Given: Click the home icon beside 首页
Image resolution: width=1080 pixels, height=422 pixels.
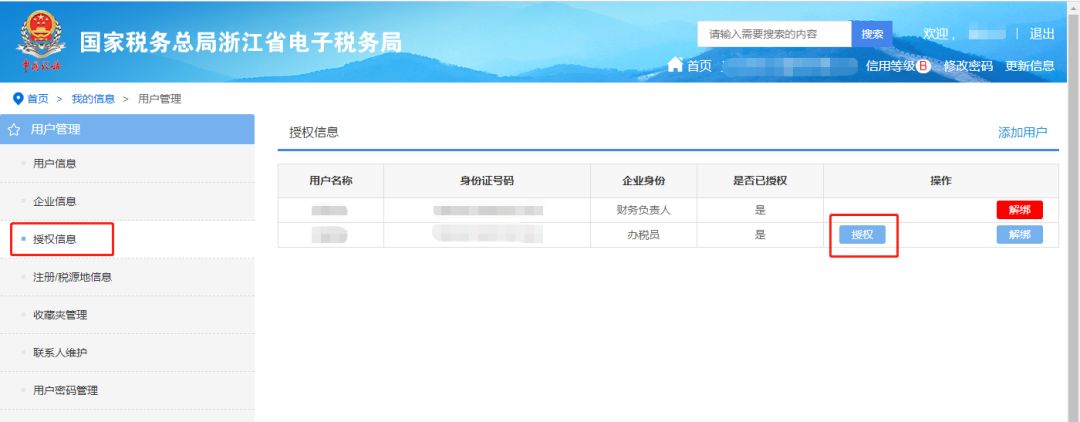Looking at the screenshot, I should 675,65.
